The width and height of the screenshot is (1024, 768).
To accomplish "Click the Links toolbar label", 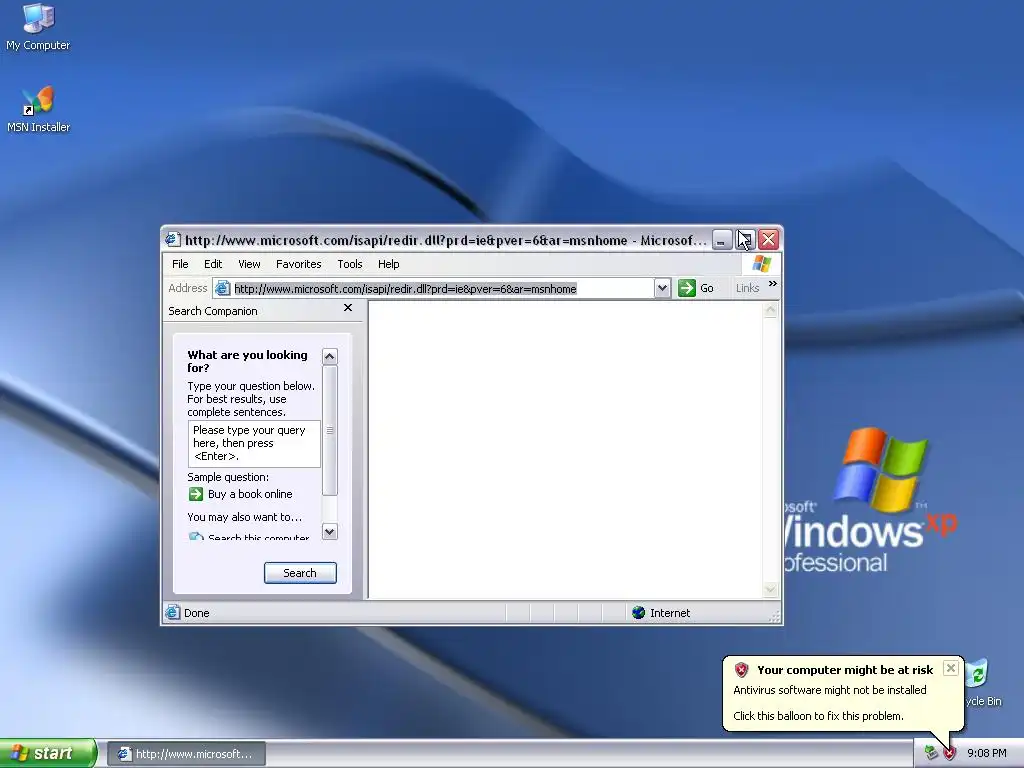I will 747,288.
